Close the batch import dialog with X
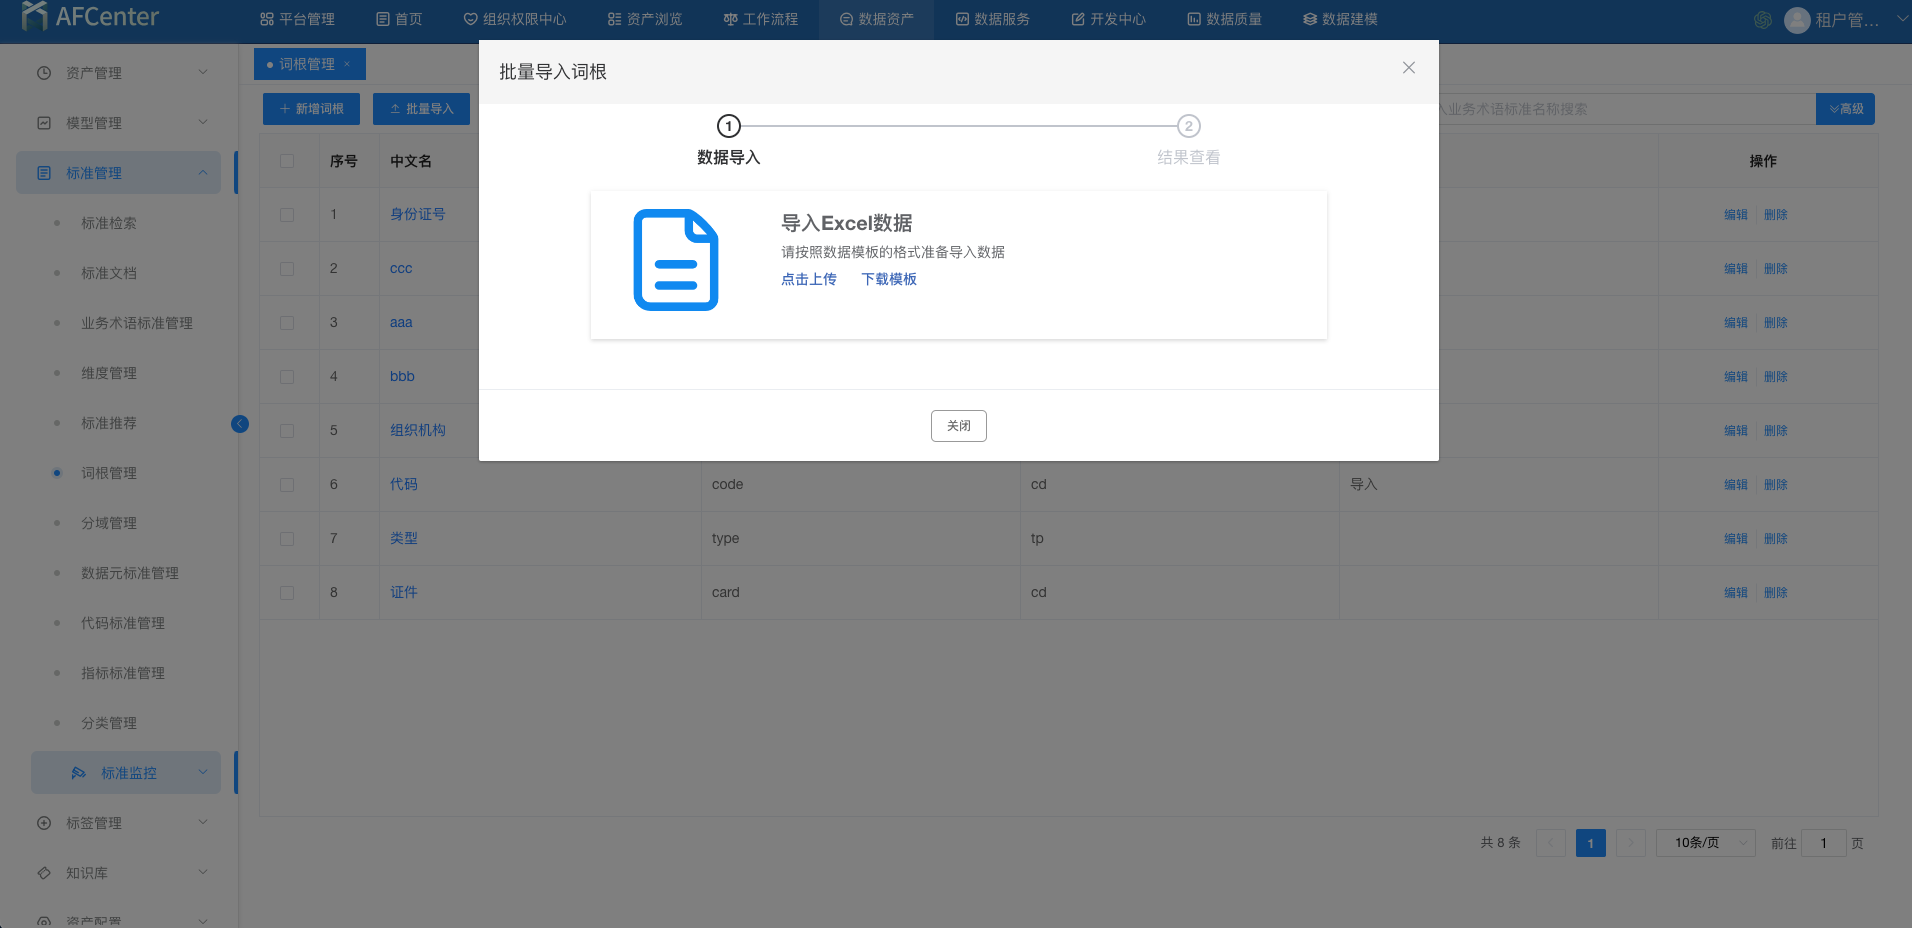This screenshot has height=928, width=1912. click(x=1408, y=68)
